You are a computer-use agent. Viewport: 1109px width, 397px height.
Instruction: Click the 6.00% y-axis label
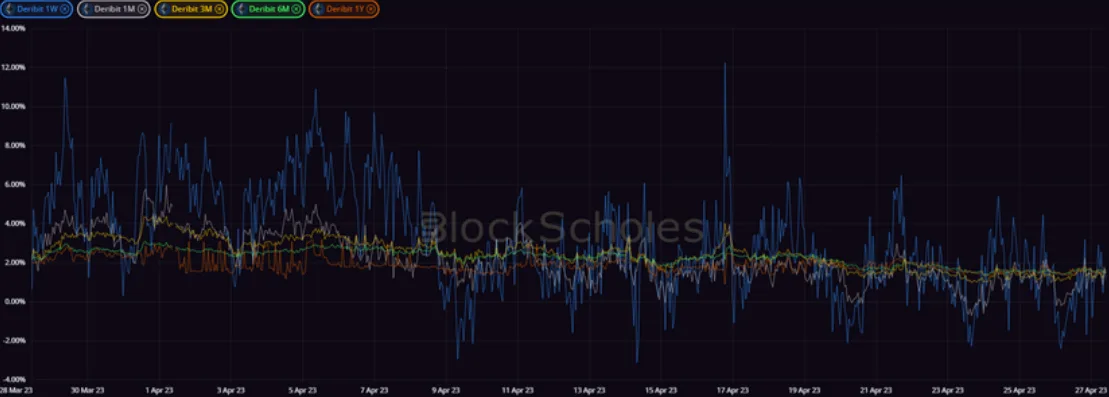(x=14, y=184)
